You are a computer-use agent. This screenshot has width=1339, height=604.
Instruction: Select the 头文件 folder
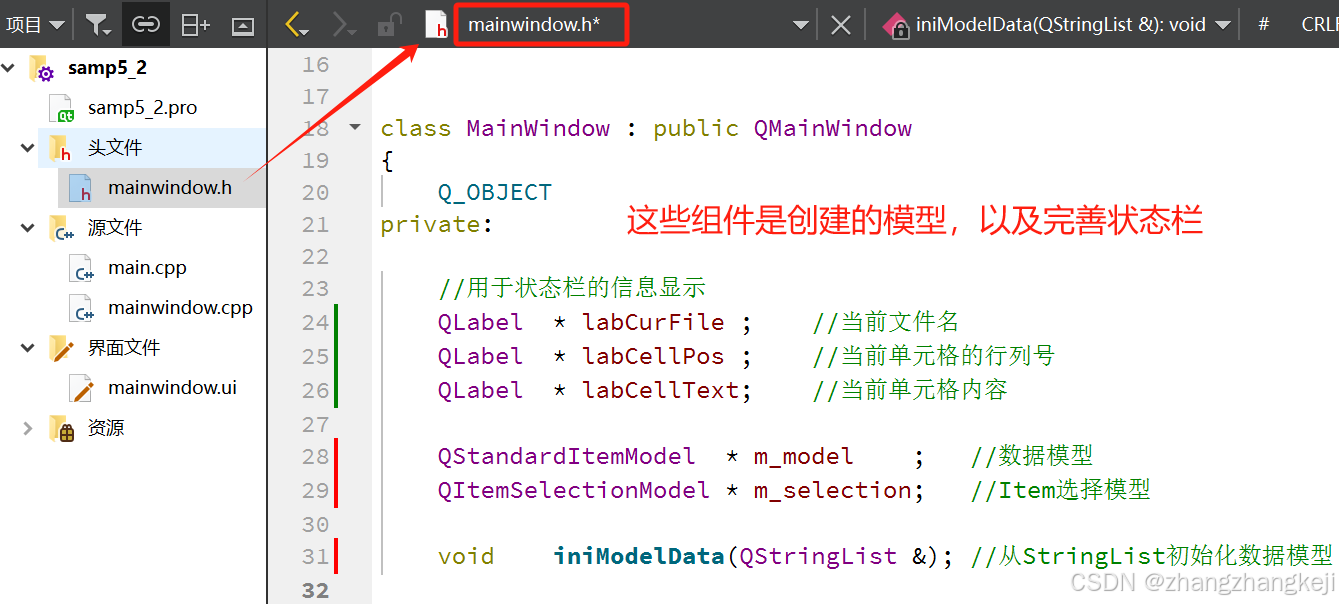click(x=115, y=148)
